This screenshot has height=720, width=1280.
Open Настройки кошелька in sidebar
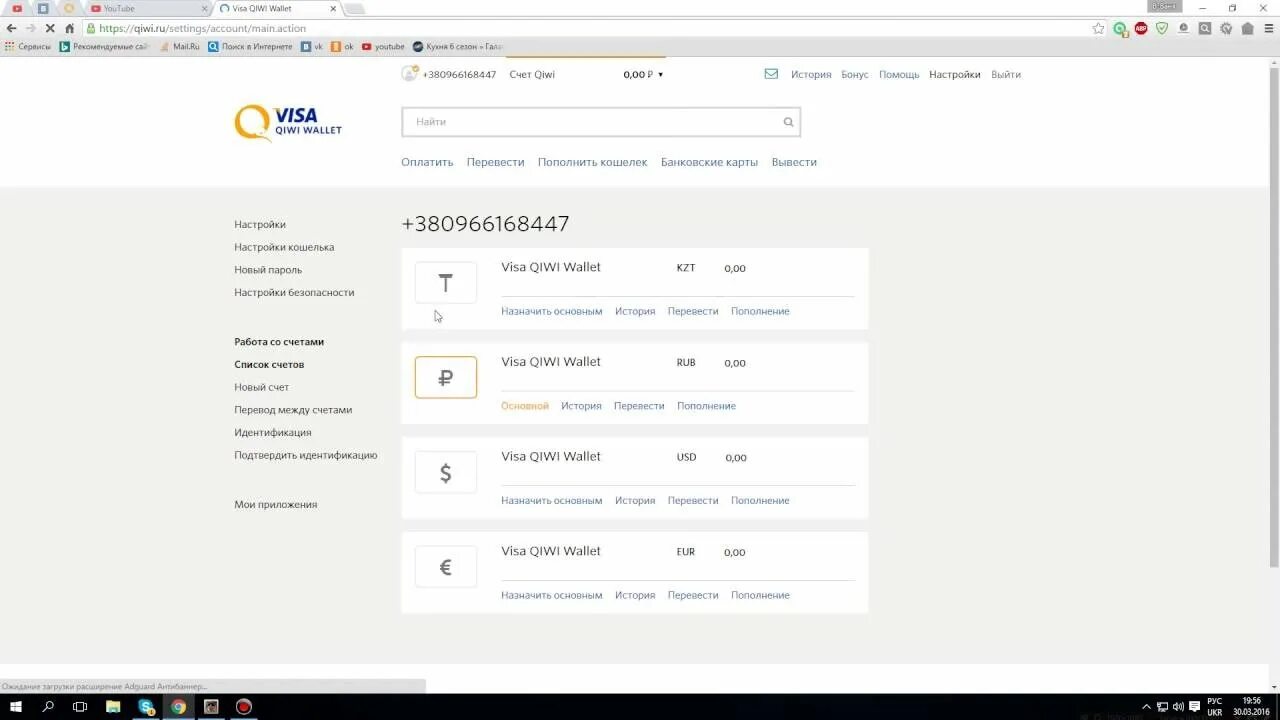tap(284, 247)
